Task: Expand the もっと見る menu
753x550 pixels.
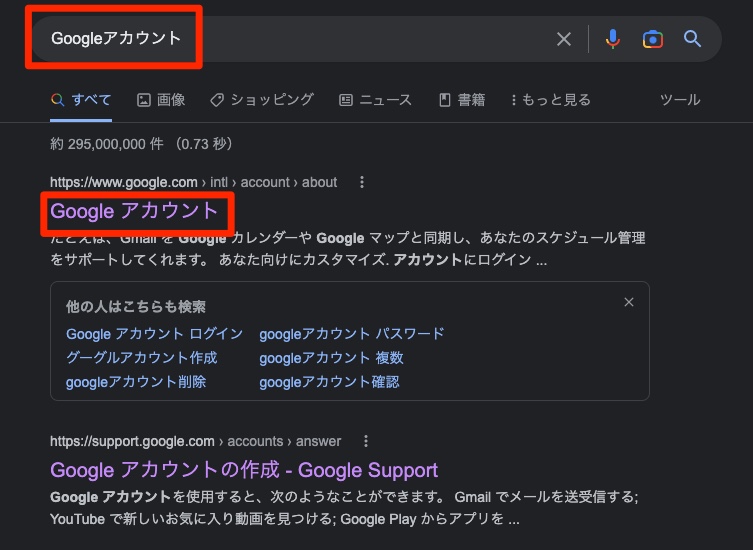Action: point(551,100)
